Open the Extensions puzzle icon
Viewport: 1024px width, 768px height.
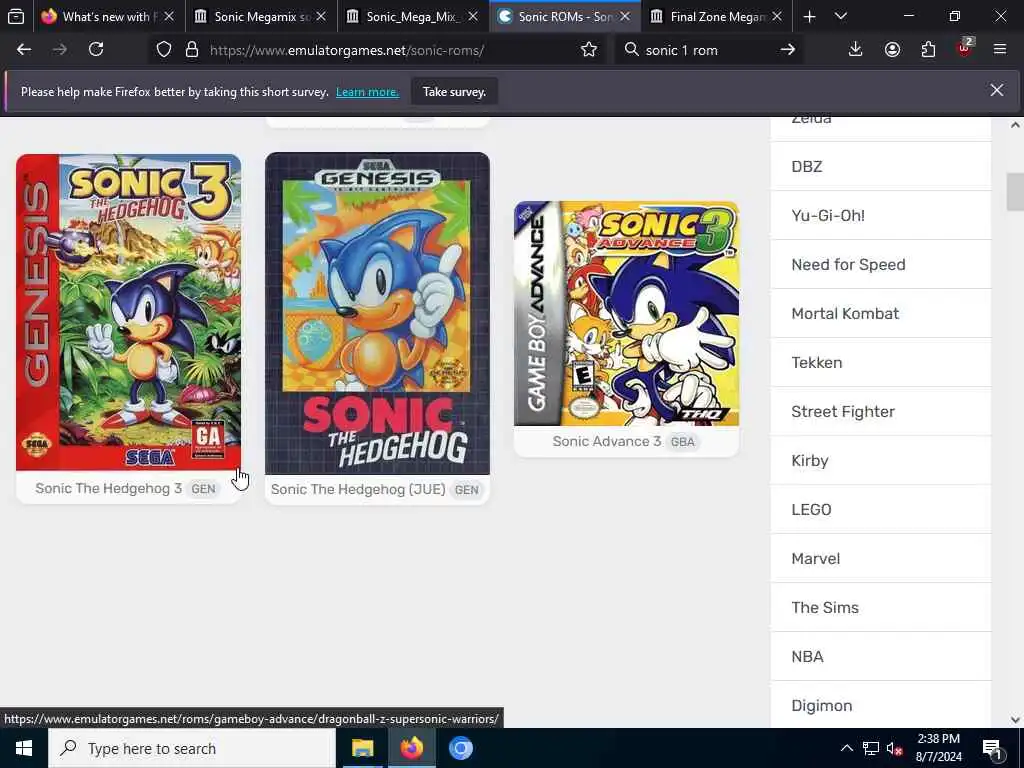(x=928, y=50)
